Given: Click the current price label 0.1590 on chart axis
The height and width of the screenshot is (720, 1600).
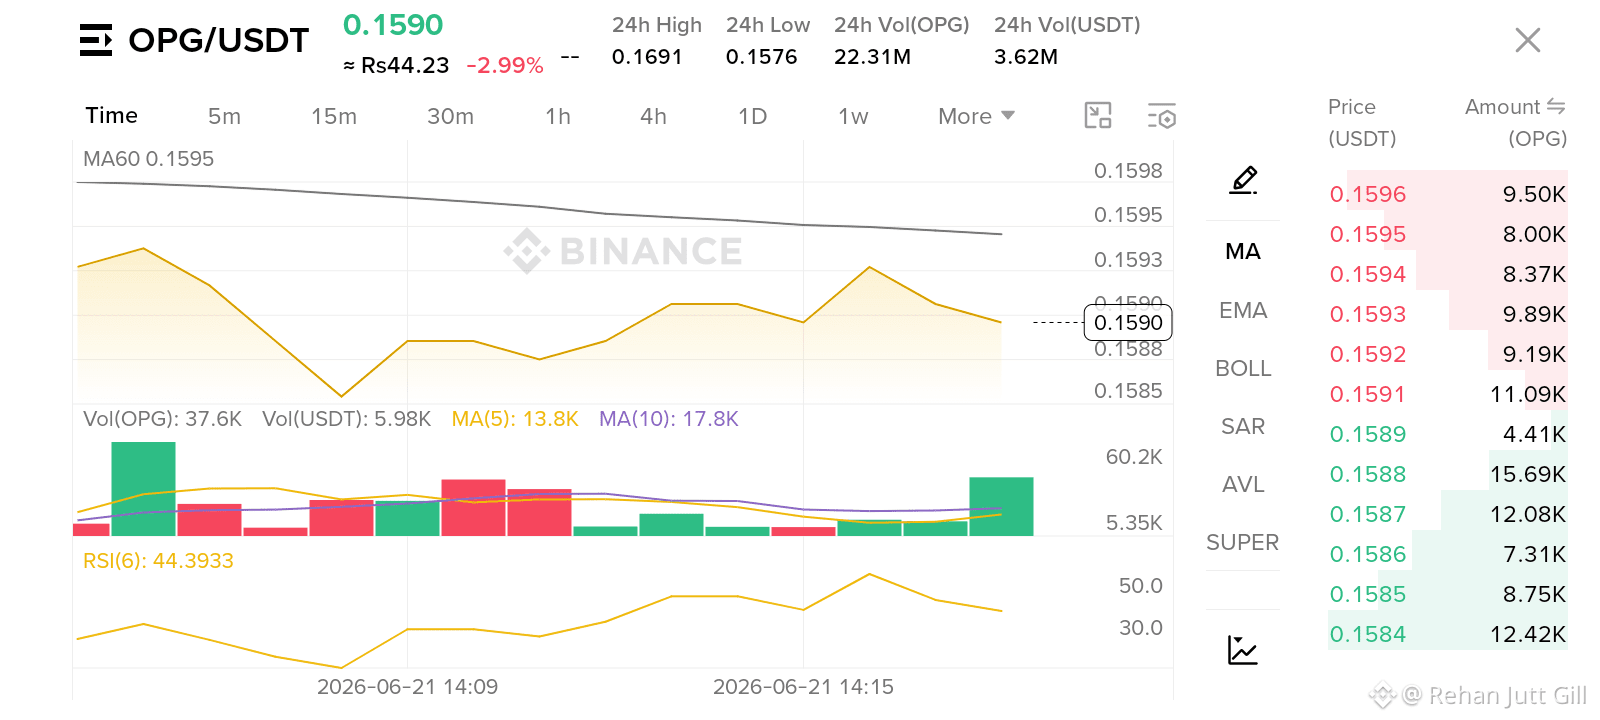Looking at the screenshot, I should pyautogui.click(x=1128, y=323).
